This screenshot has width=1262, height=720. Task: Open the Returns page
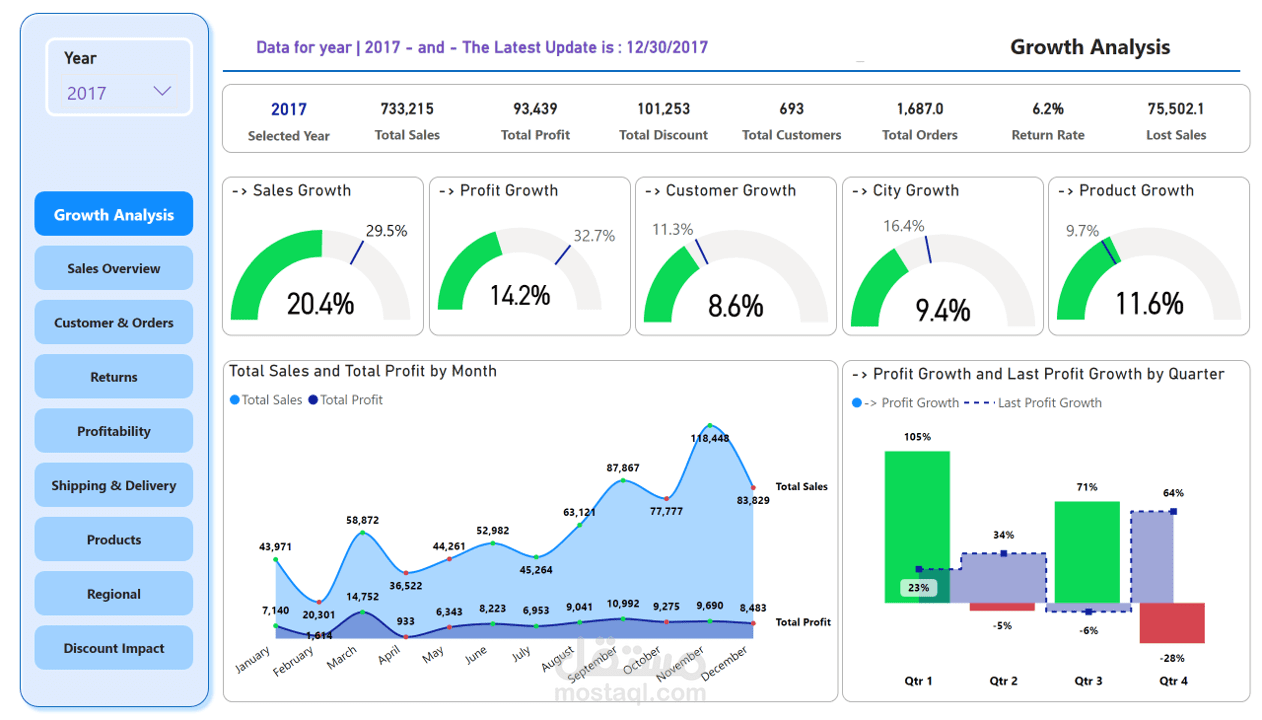(113, 376)
